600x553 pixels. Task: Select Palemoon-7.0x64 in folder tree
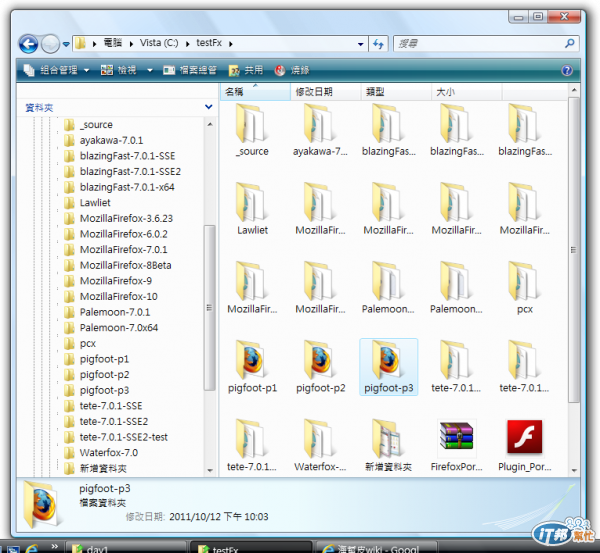coord(119,328)
